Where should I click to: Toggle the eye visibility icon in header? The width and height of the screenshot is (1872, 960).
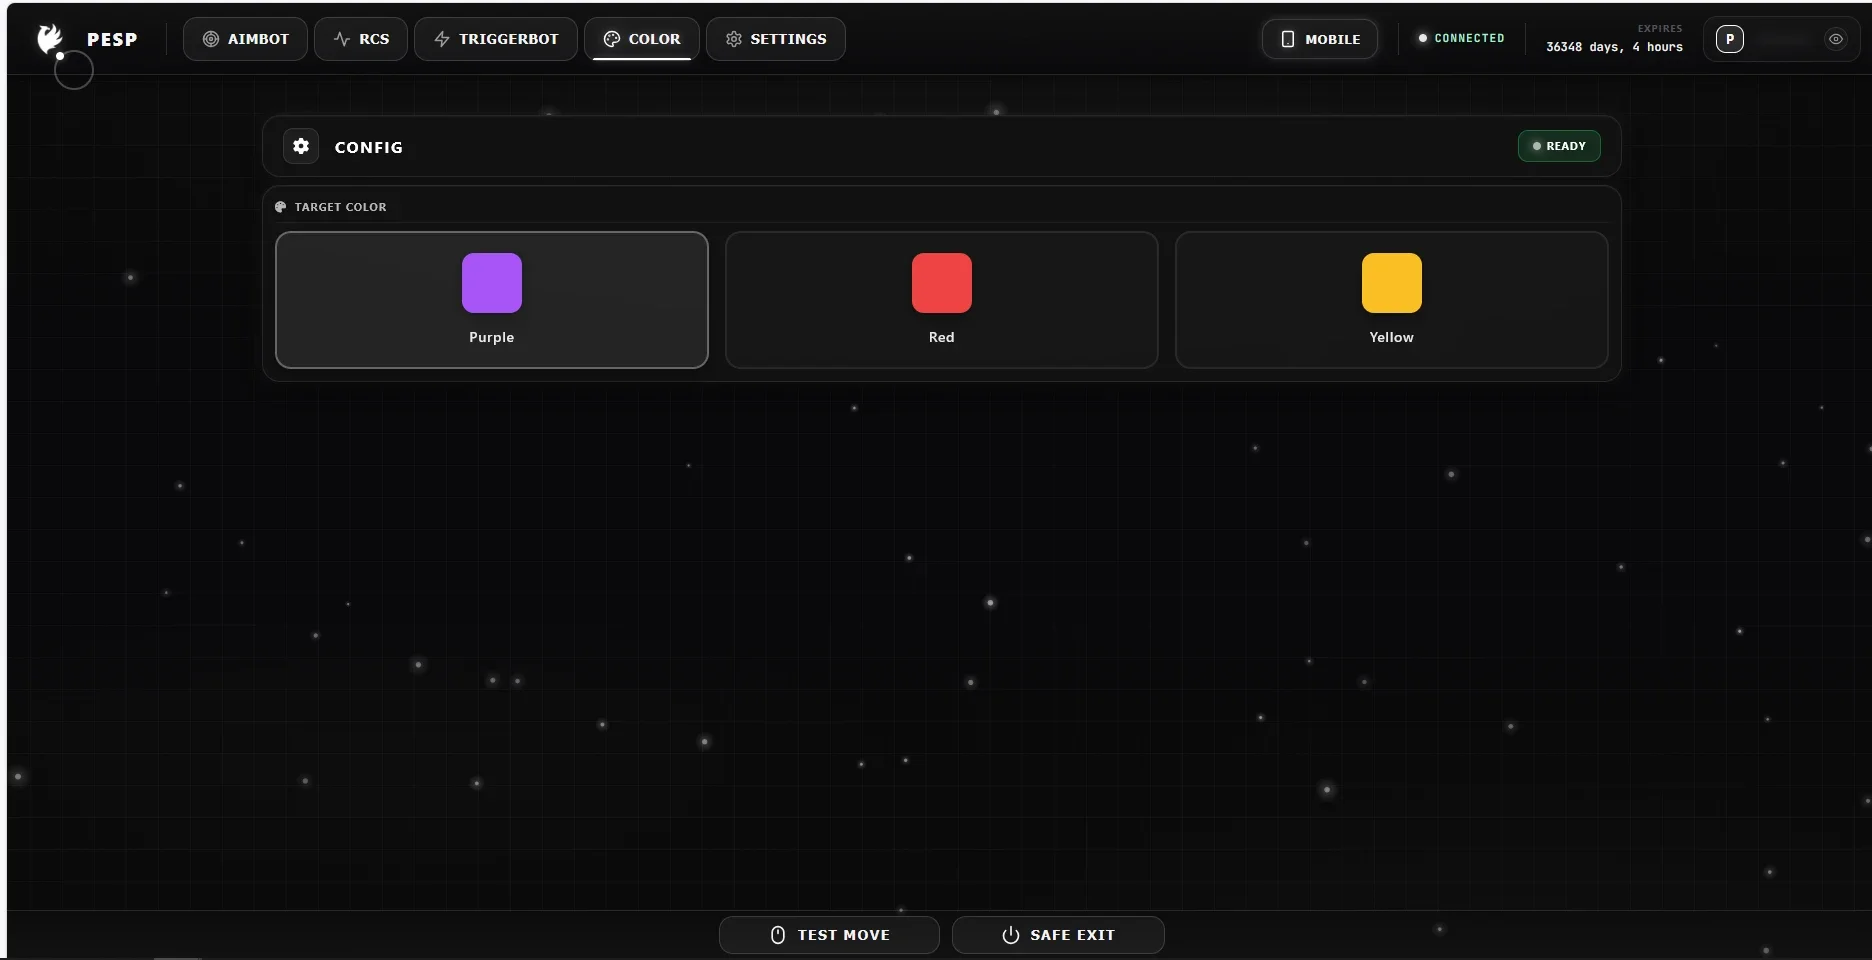[x=1836, y=39]
